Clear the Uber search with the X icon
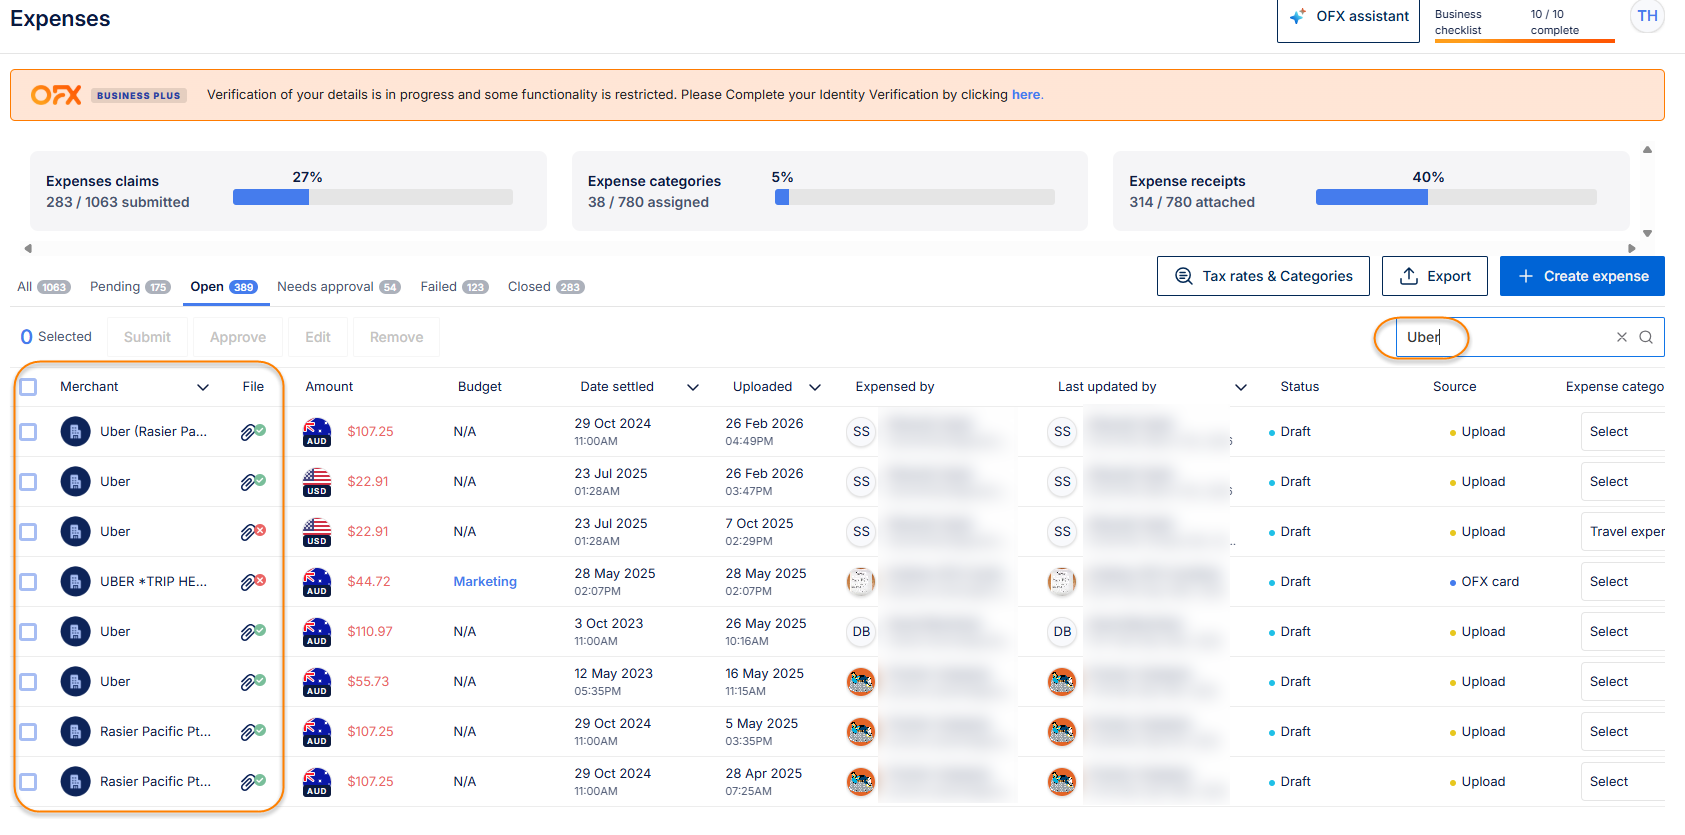The image size is (1685, 835). coord(1622,337)
